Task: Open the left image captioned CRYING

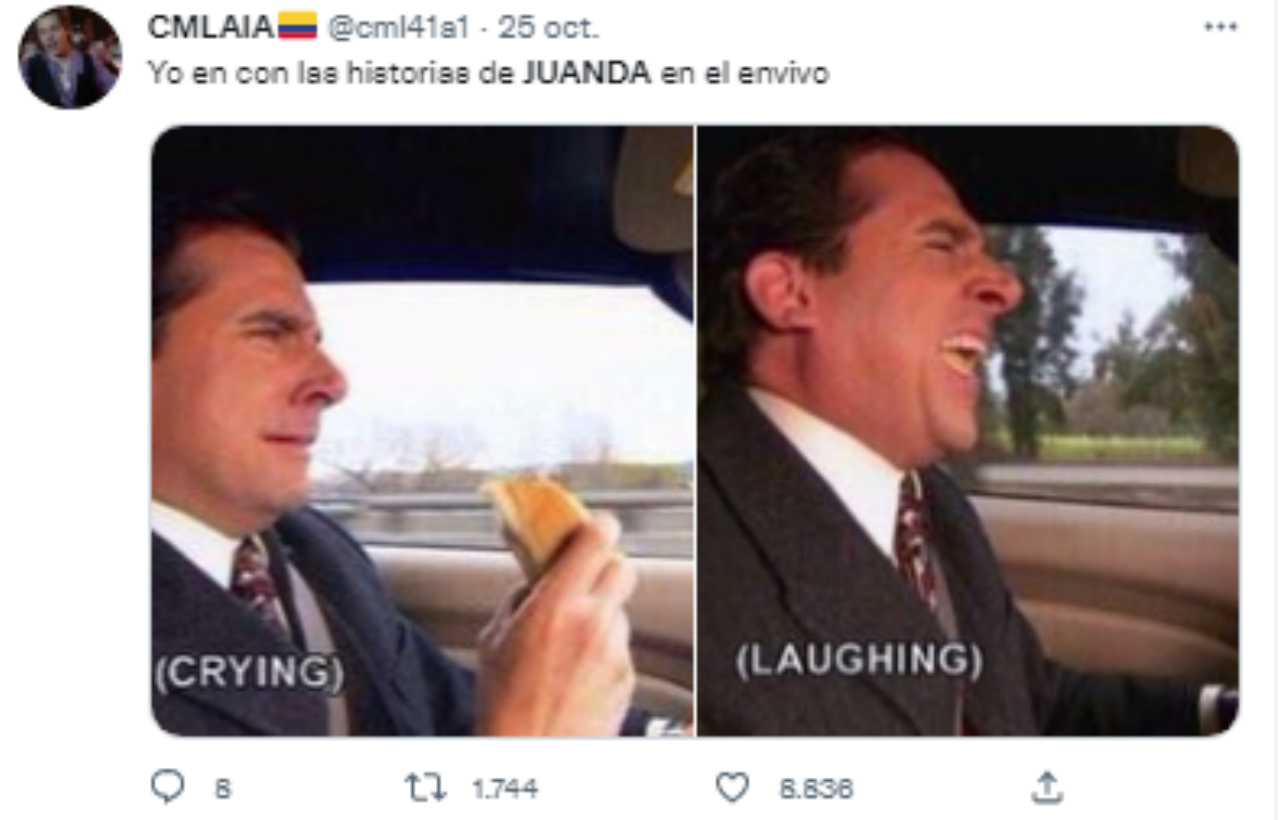Action: [422, 431]
